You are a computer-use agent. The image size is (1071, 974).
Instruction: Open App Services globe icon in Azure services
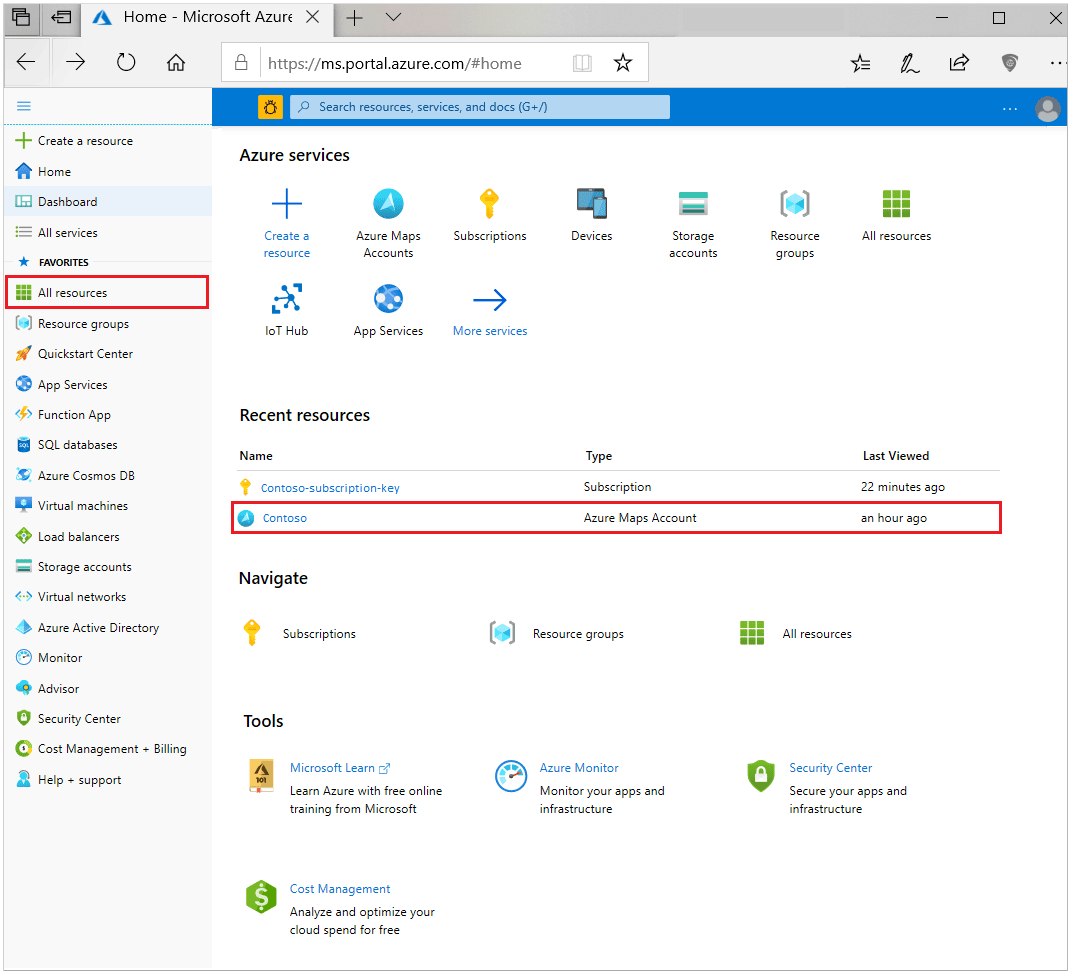pyautogui.click(x=388, y=298)
